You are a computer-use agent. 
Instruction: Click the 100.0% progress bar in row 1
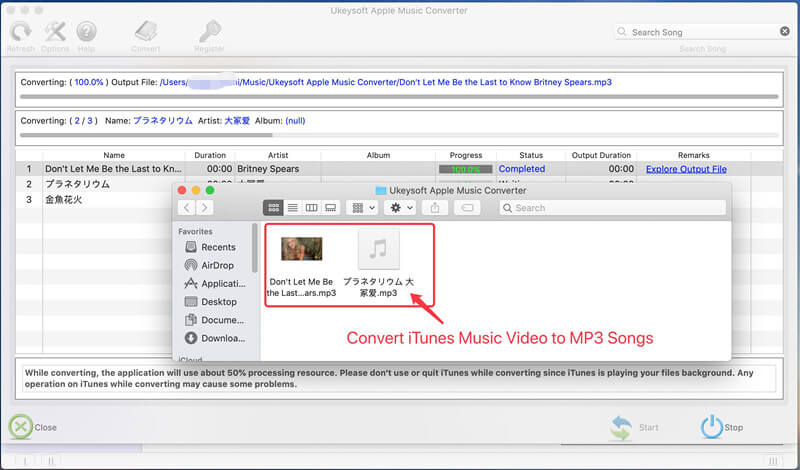coord(465,169)
